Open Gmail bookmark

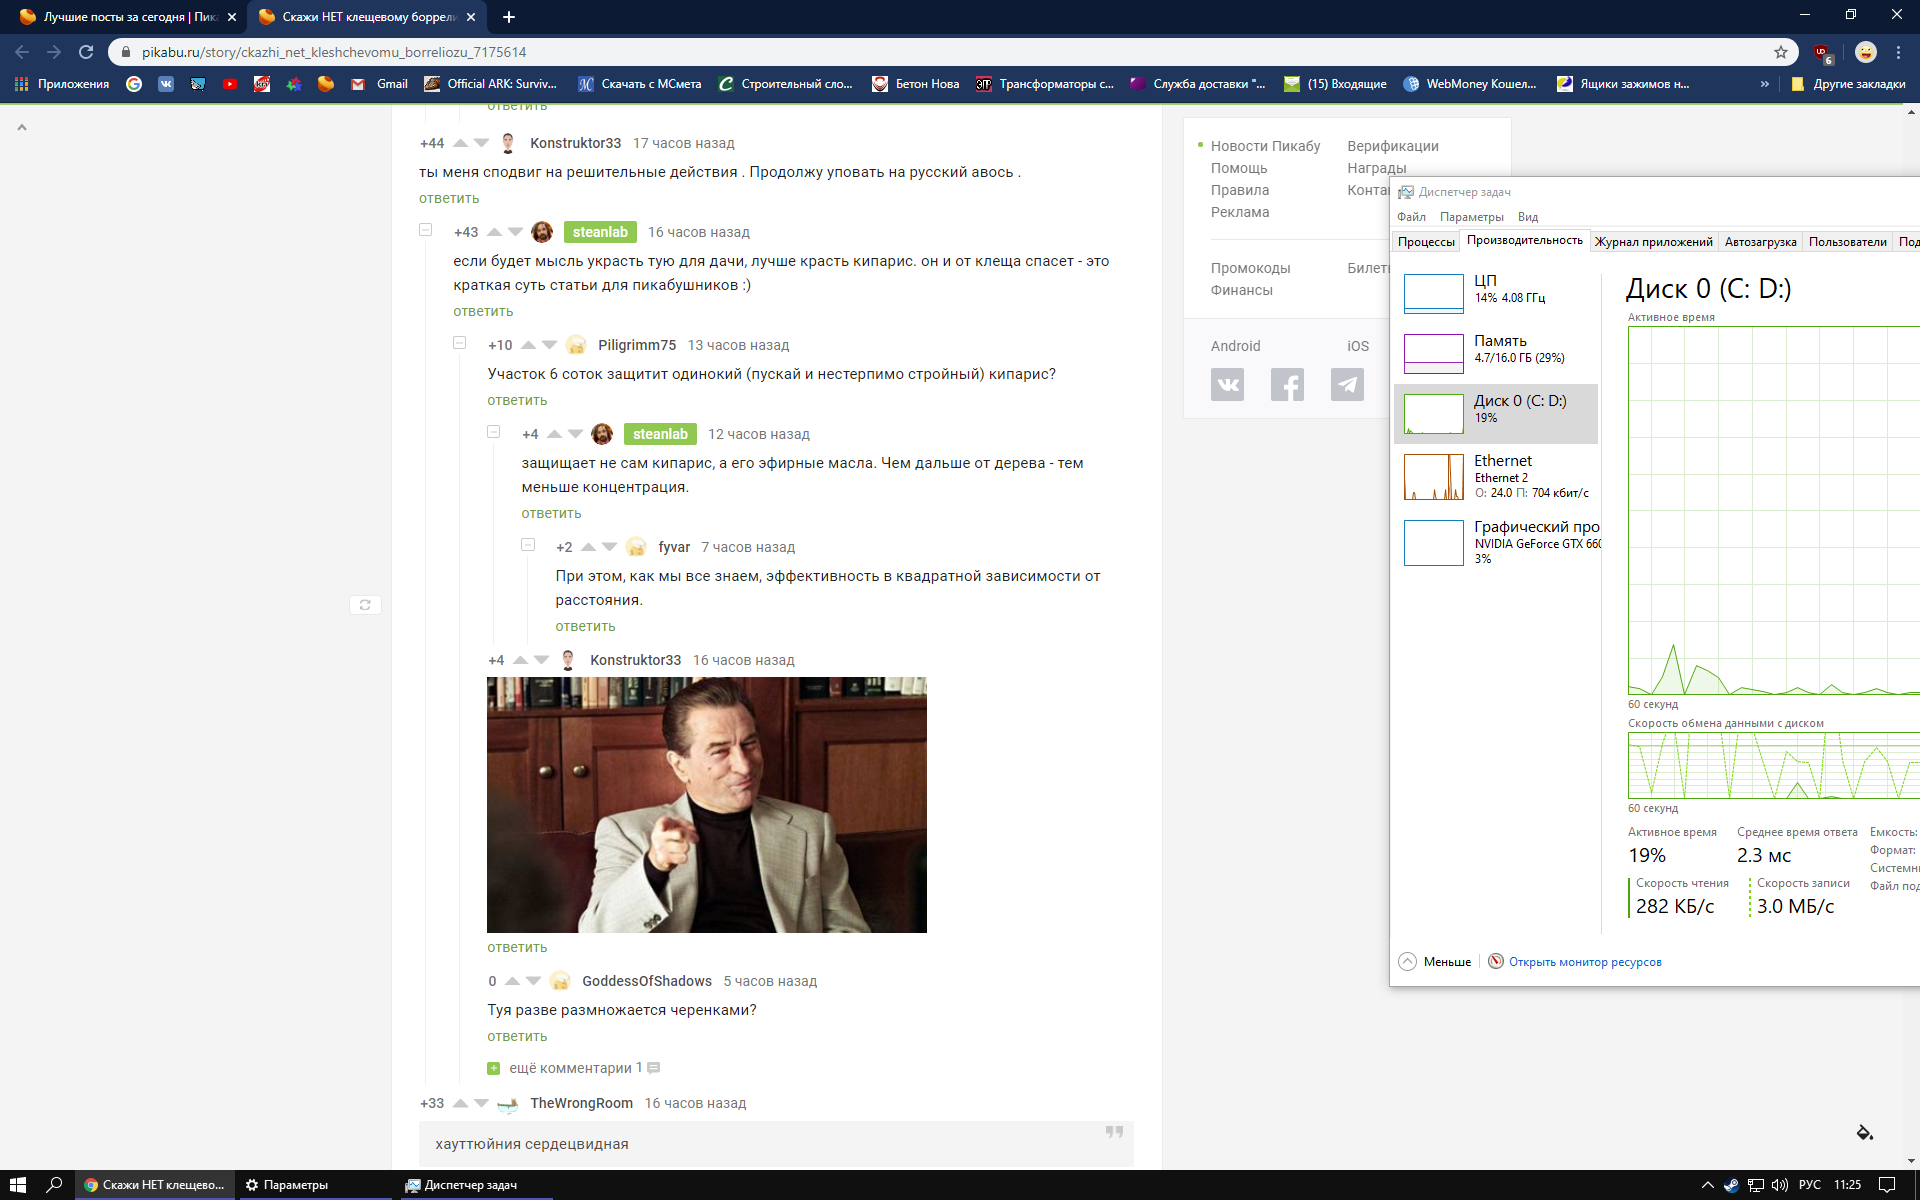pyautogui.click(x=379, y=84)
